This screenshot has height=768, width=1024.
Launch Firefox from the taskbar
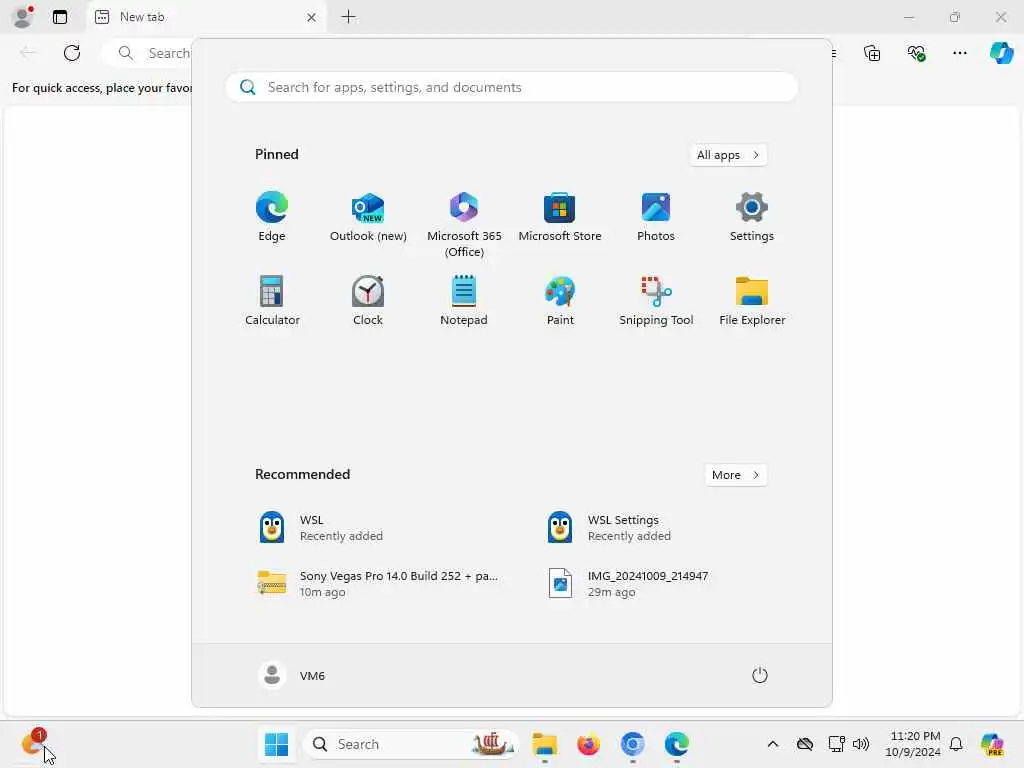coord(588,744)
